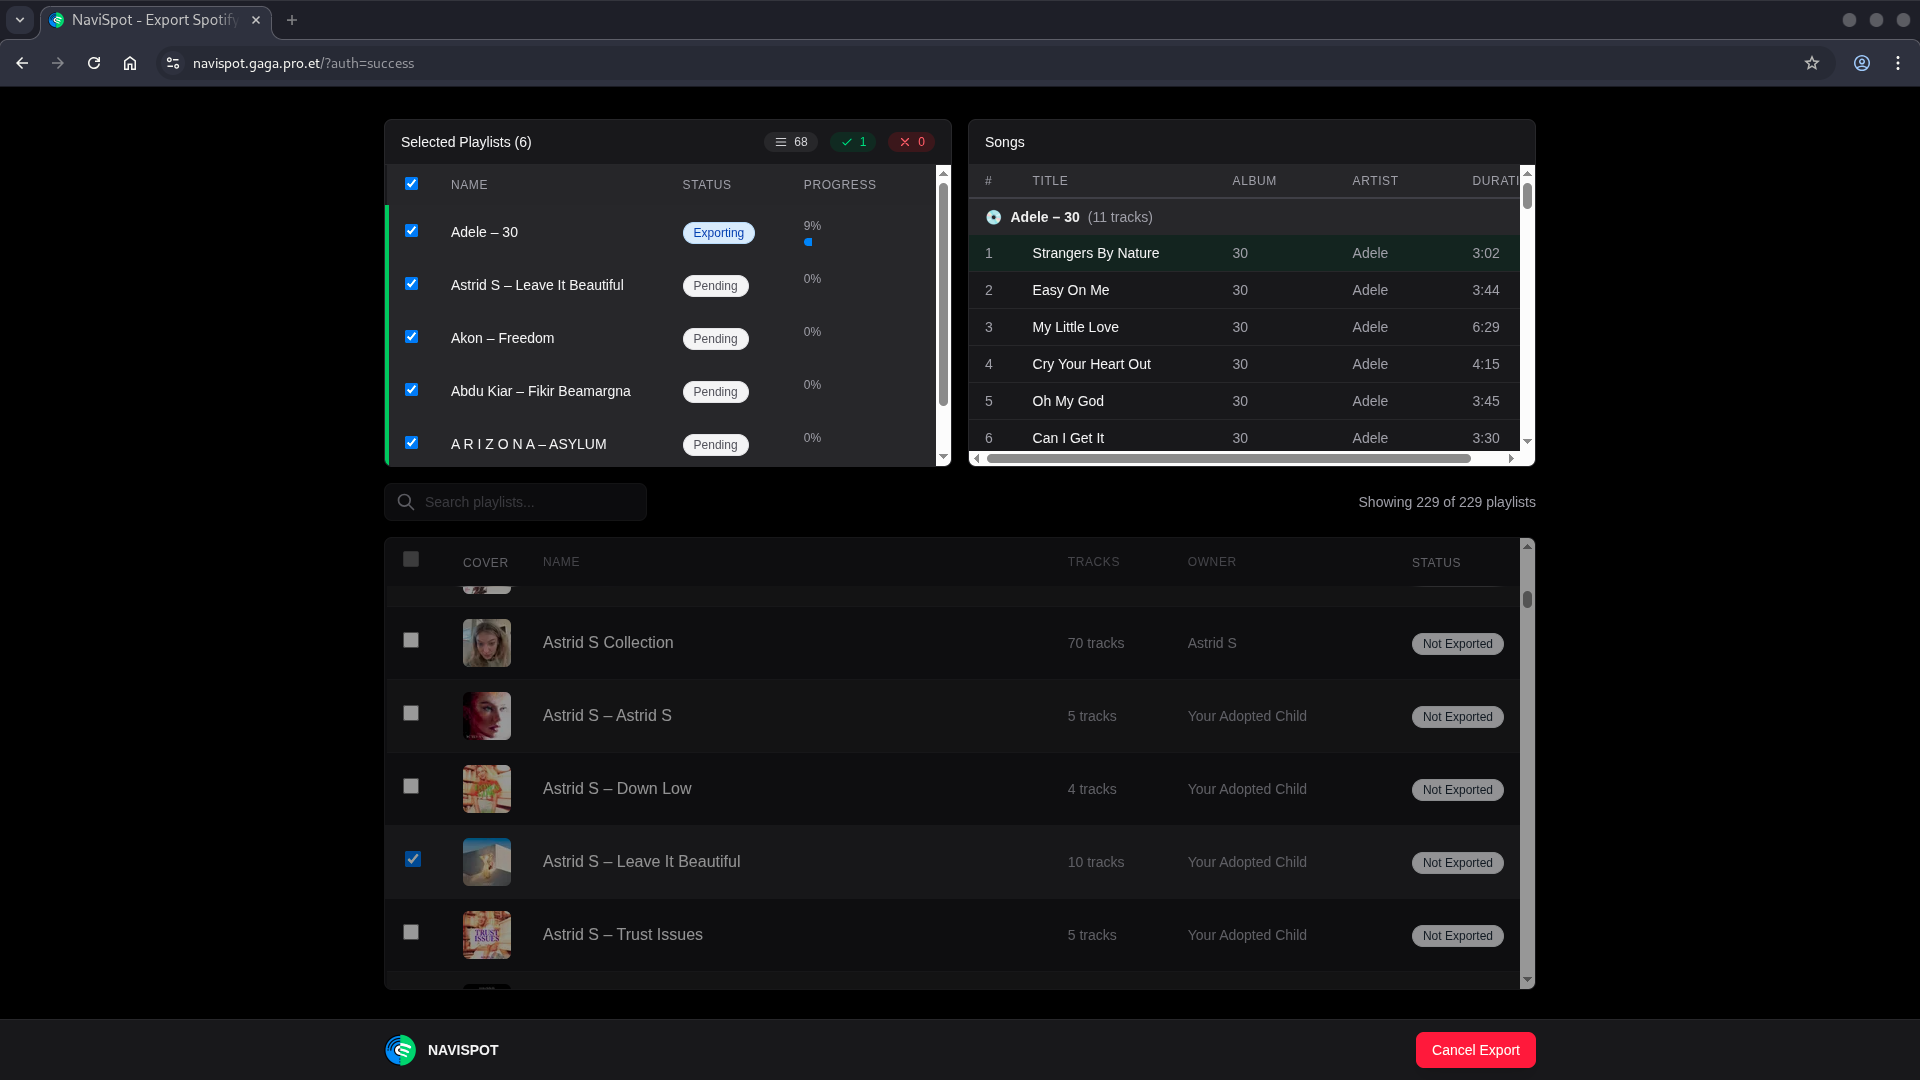Click the bookmark star in the address bar
1920x1080 pixels.
coord(1812,62)
